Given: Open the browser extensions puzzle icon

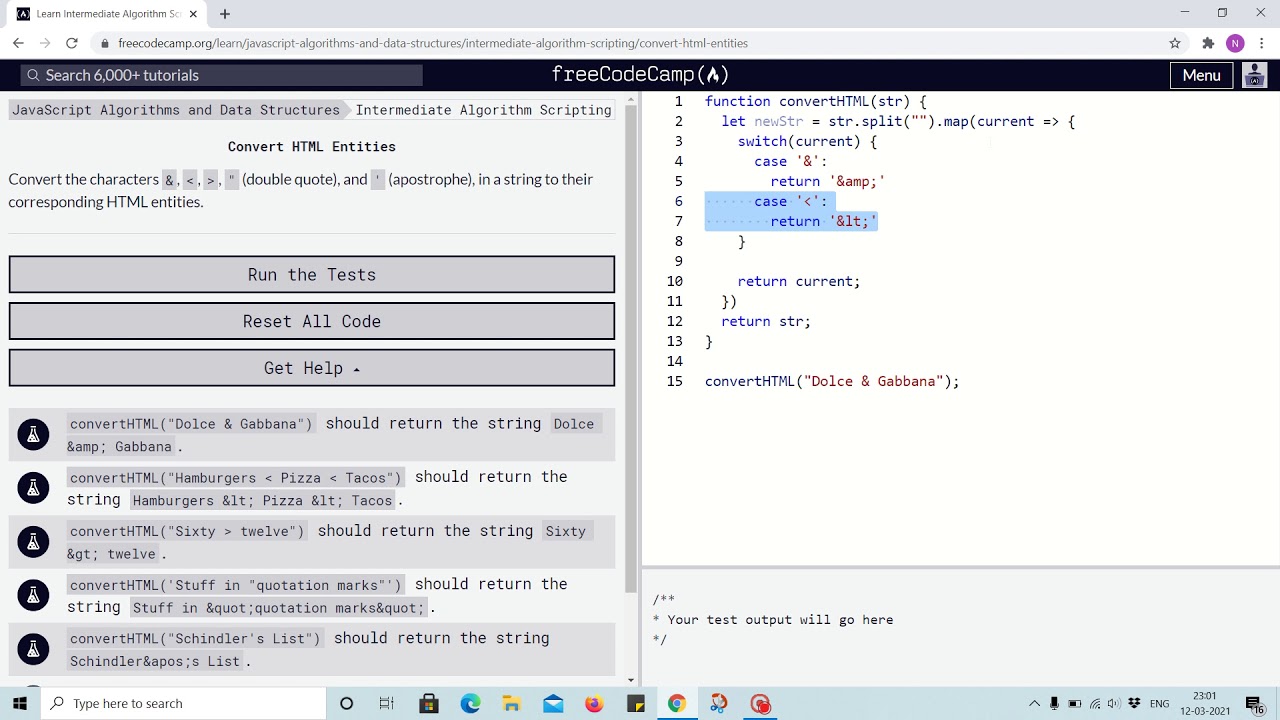Looking at the screenshot, I should [1208, 43].
